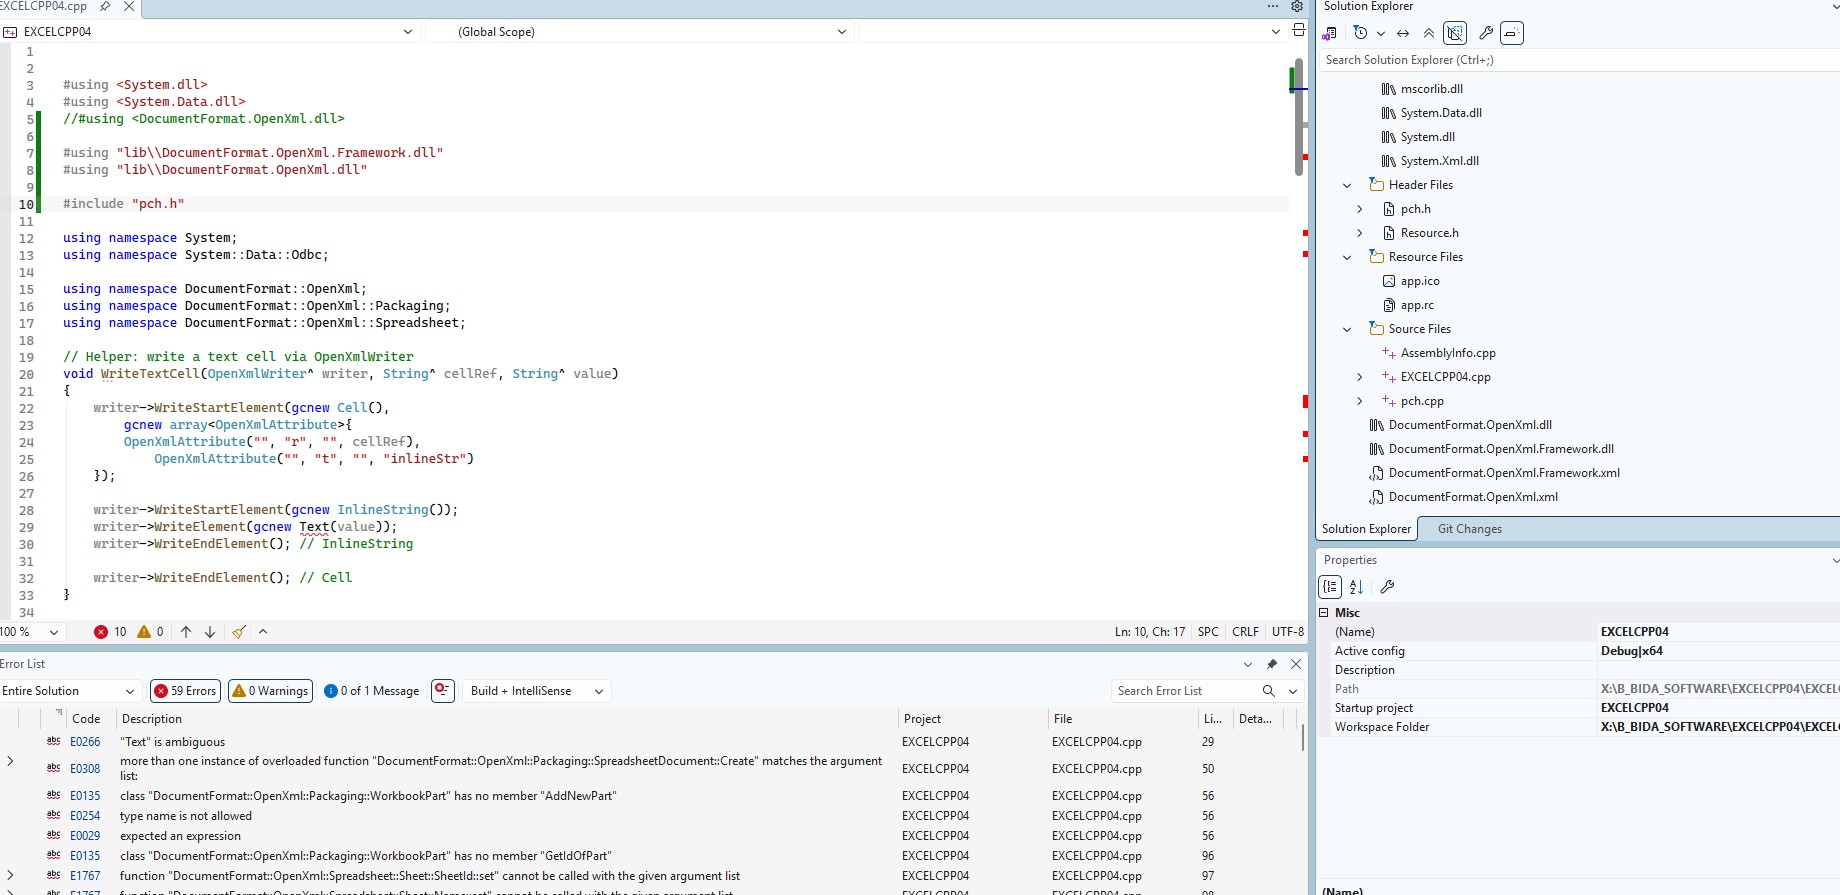Viewport: 1840px width, 895px height.
Task: Open the Pending Changes Filter clock icon
Action: click(x=1360, y=33)
